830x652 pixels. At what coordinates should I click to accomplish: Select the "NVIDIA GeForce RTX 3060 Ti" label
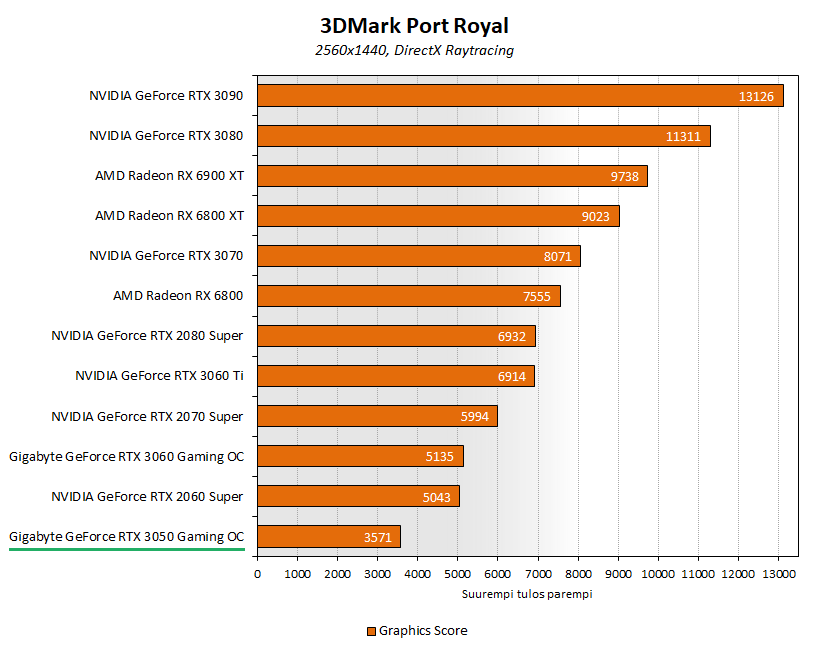pos(159,376)
